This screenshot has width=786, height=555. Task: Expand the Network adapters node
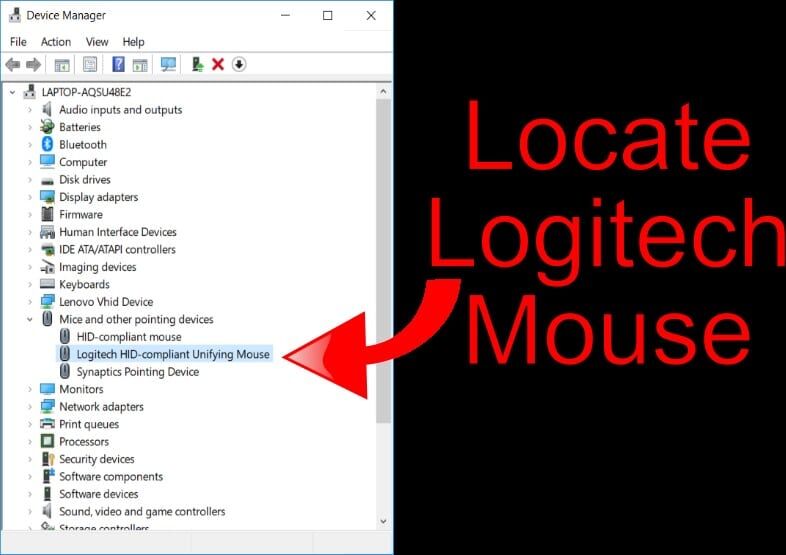pos(30,407)
